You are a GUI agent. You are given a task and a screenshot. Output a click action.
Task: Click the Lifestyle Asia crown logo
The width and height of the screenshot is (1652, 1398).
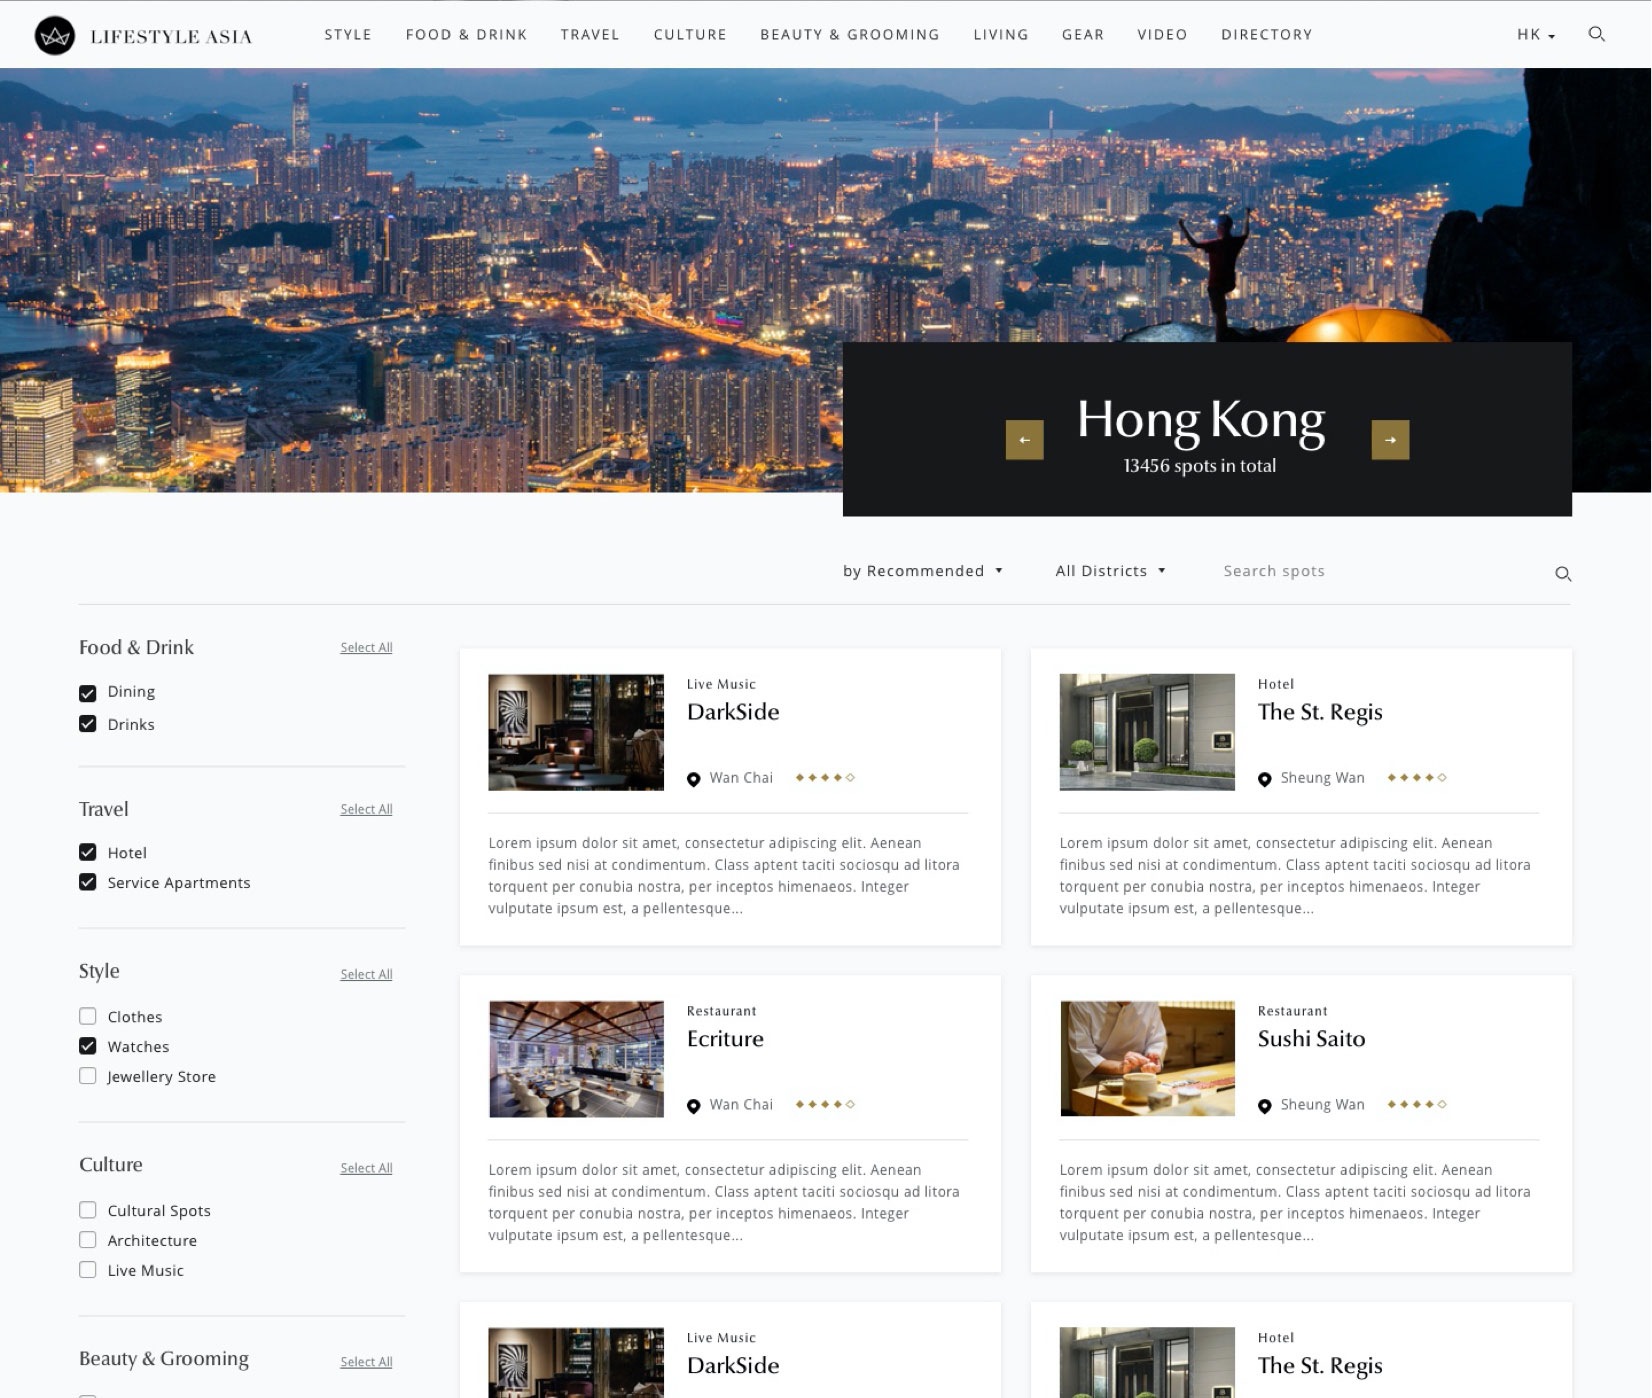click(55, 36)
